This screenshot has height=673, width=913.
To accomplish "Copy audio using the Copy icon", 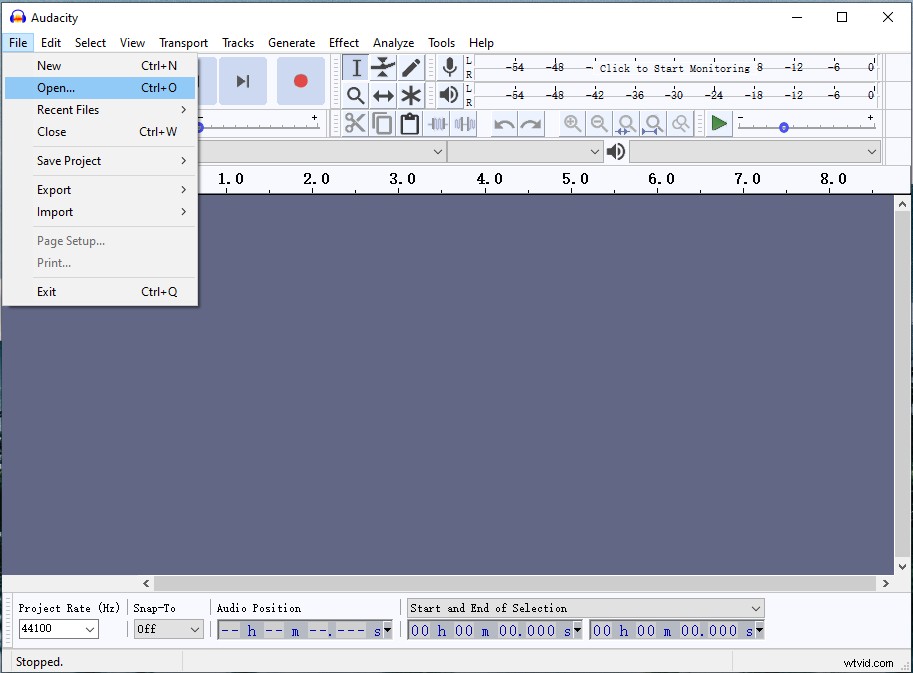I will tap(383, 123).
